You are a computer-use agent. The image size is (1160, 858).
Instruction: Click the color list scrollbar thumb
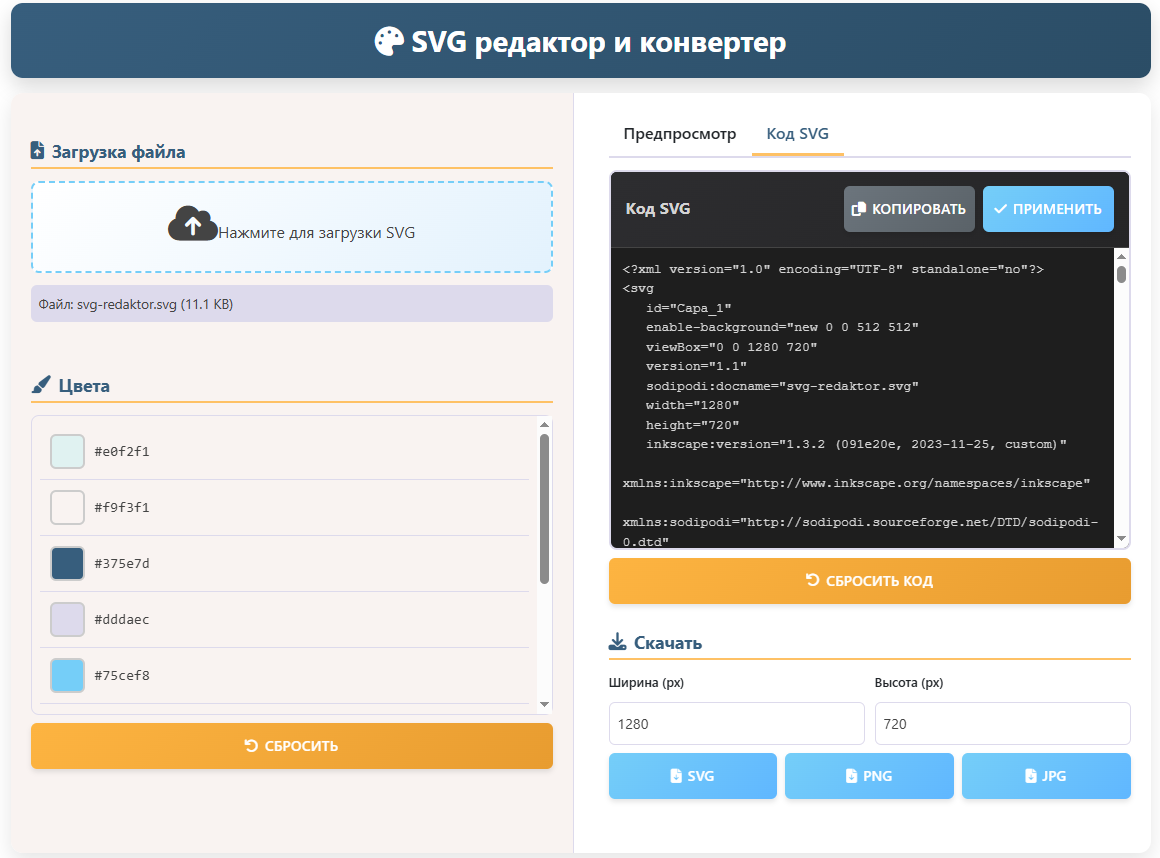[x=544, y=509]
